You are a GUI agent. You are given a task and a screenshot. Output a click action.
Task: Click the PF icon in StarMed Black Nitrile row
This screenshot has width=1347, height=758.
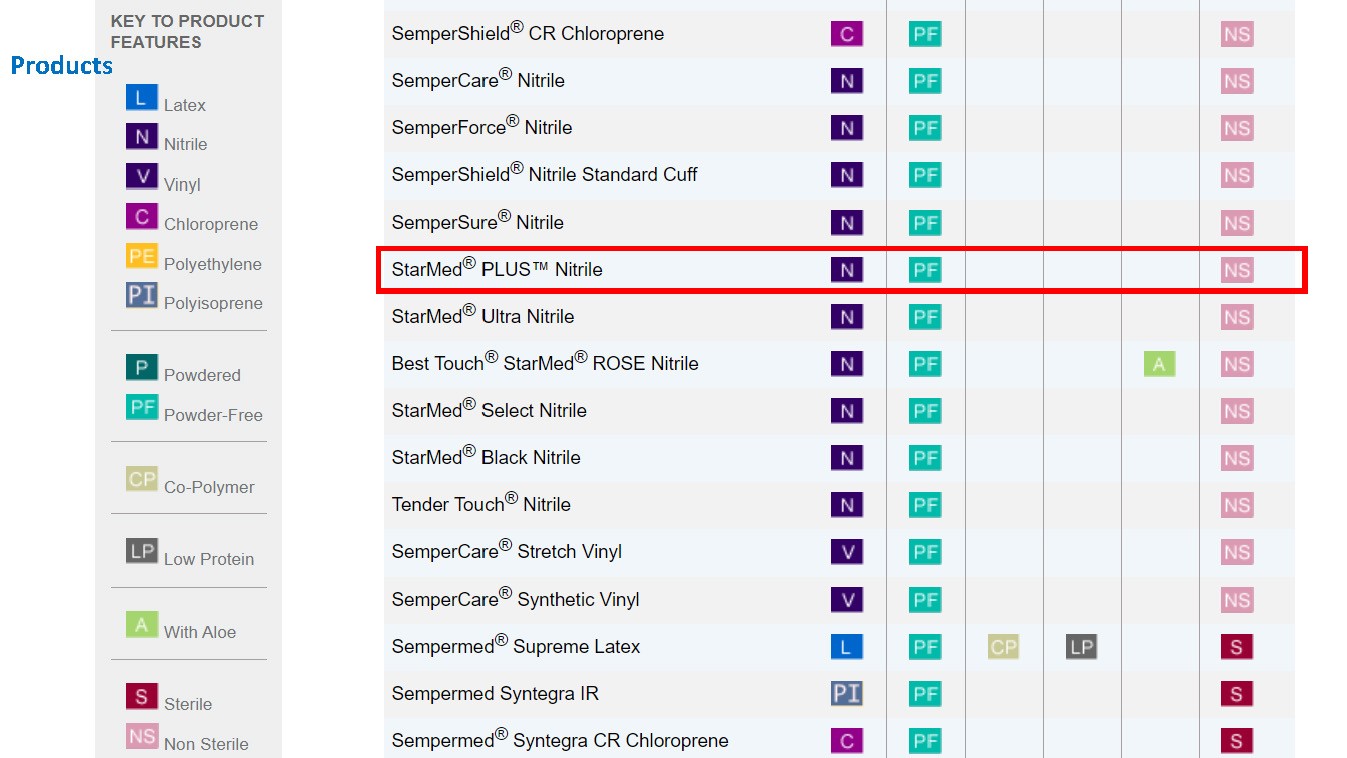pyautogui.click(x=926, y=458)
